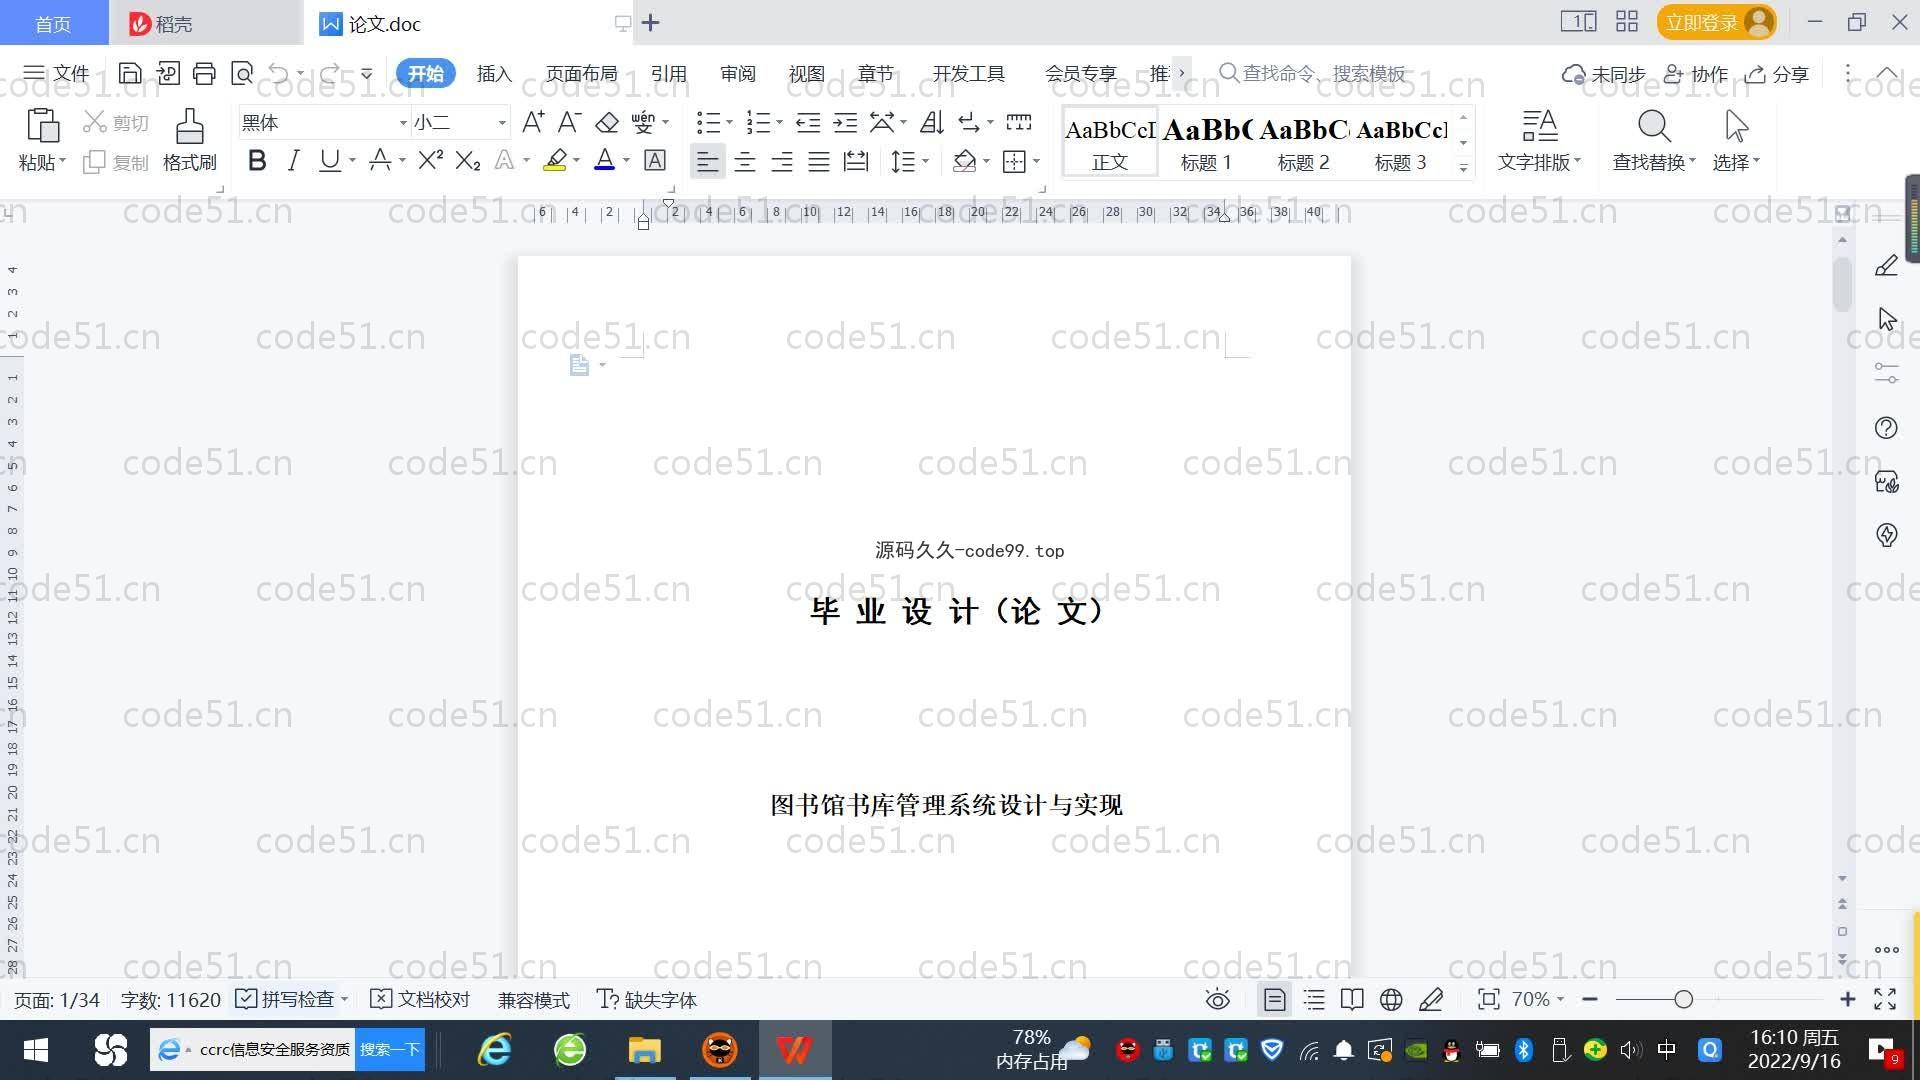Viewport: 1920px width, 1080px height.
Task: Click the pen icon in right sidebar
Action: point(1886,265)
